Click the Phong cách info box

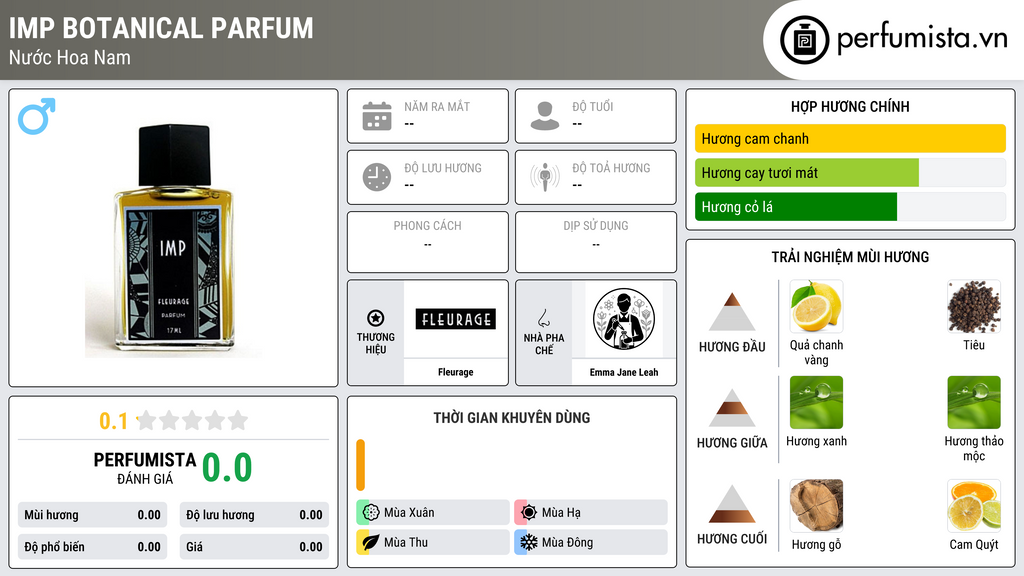(x=428, y=242)
